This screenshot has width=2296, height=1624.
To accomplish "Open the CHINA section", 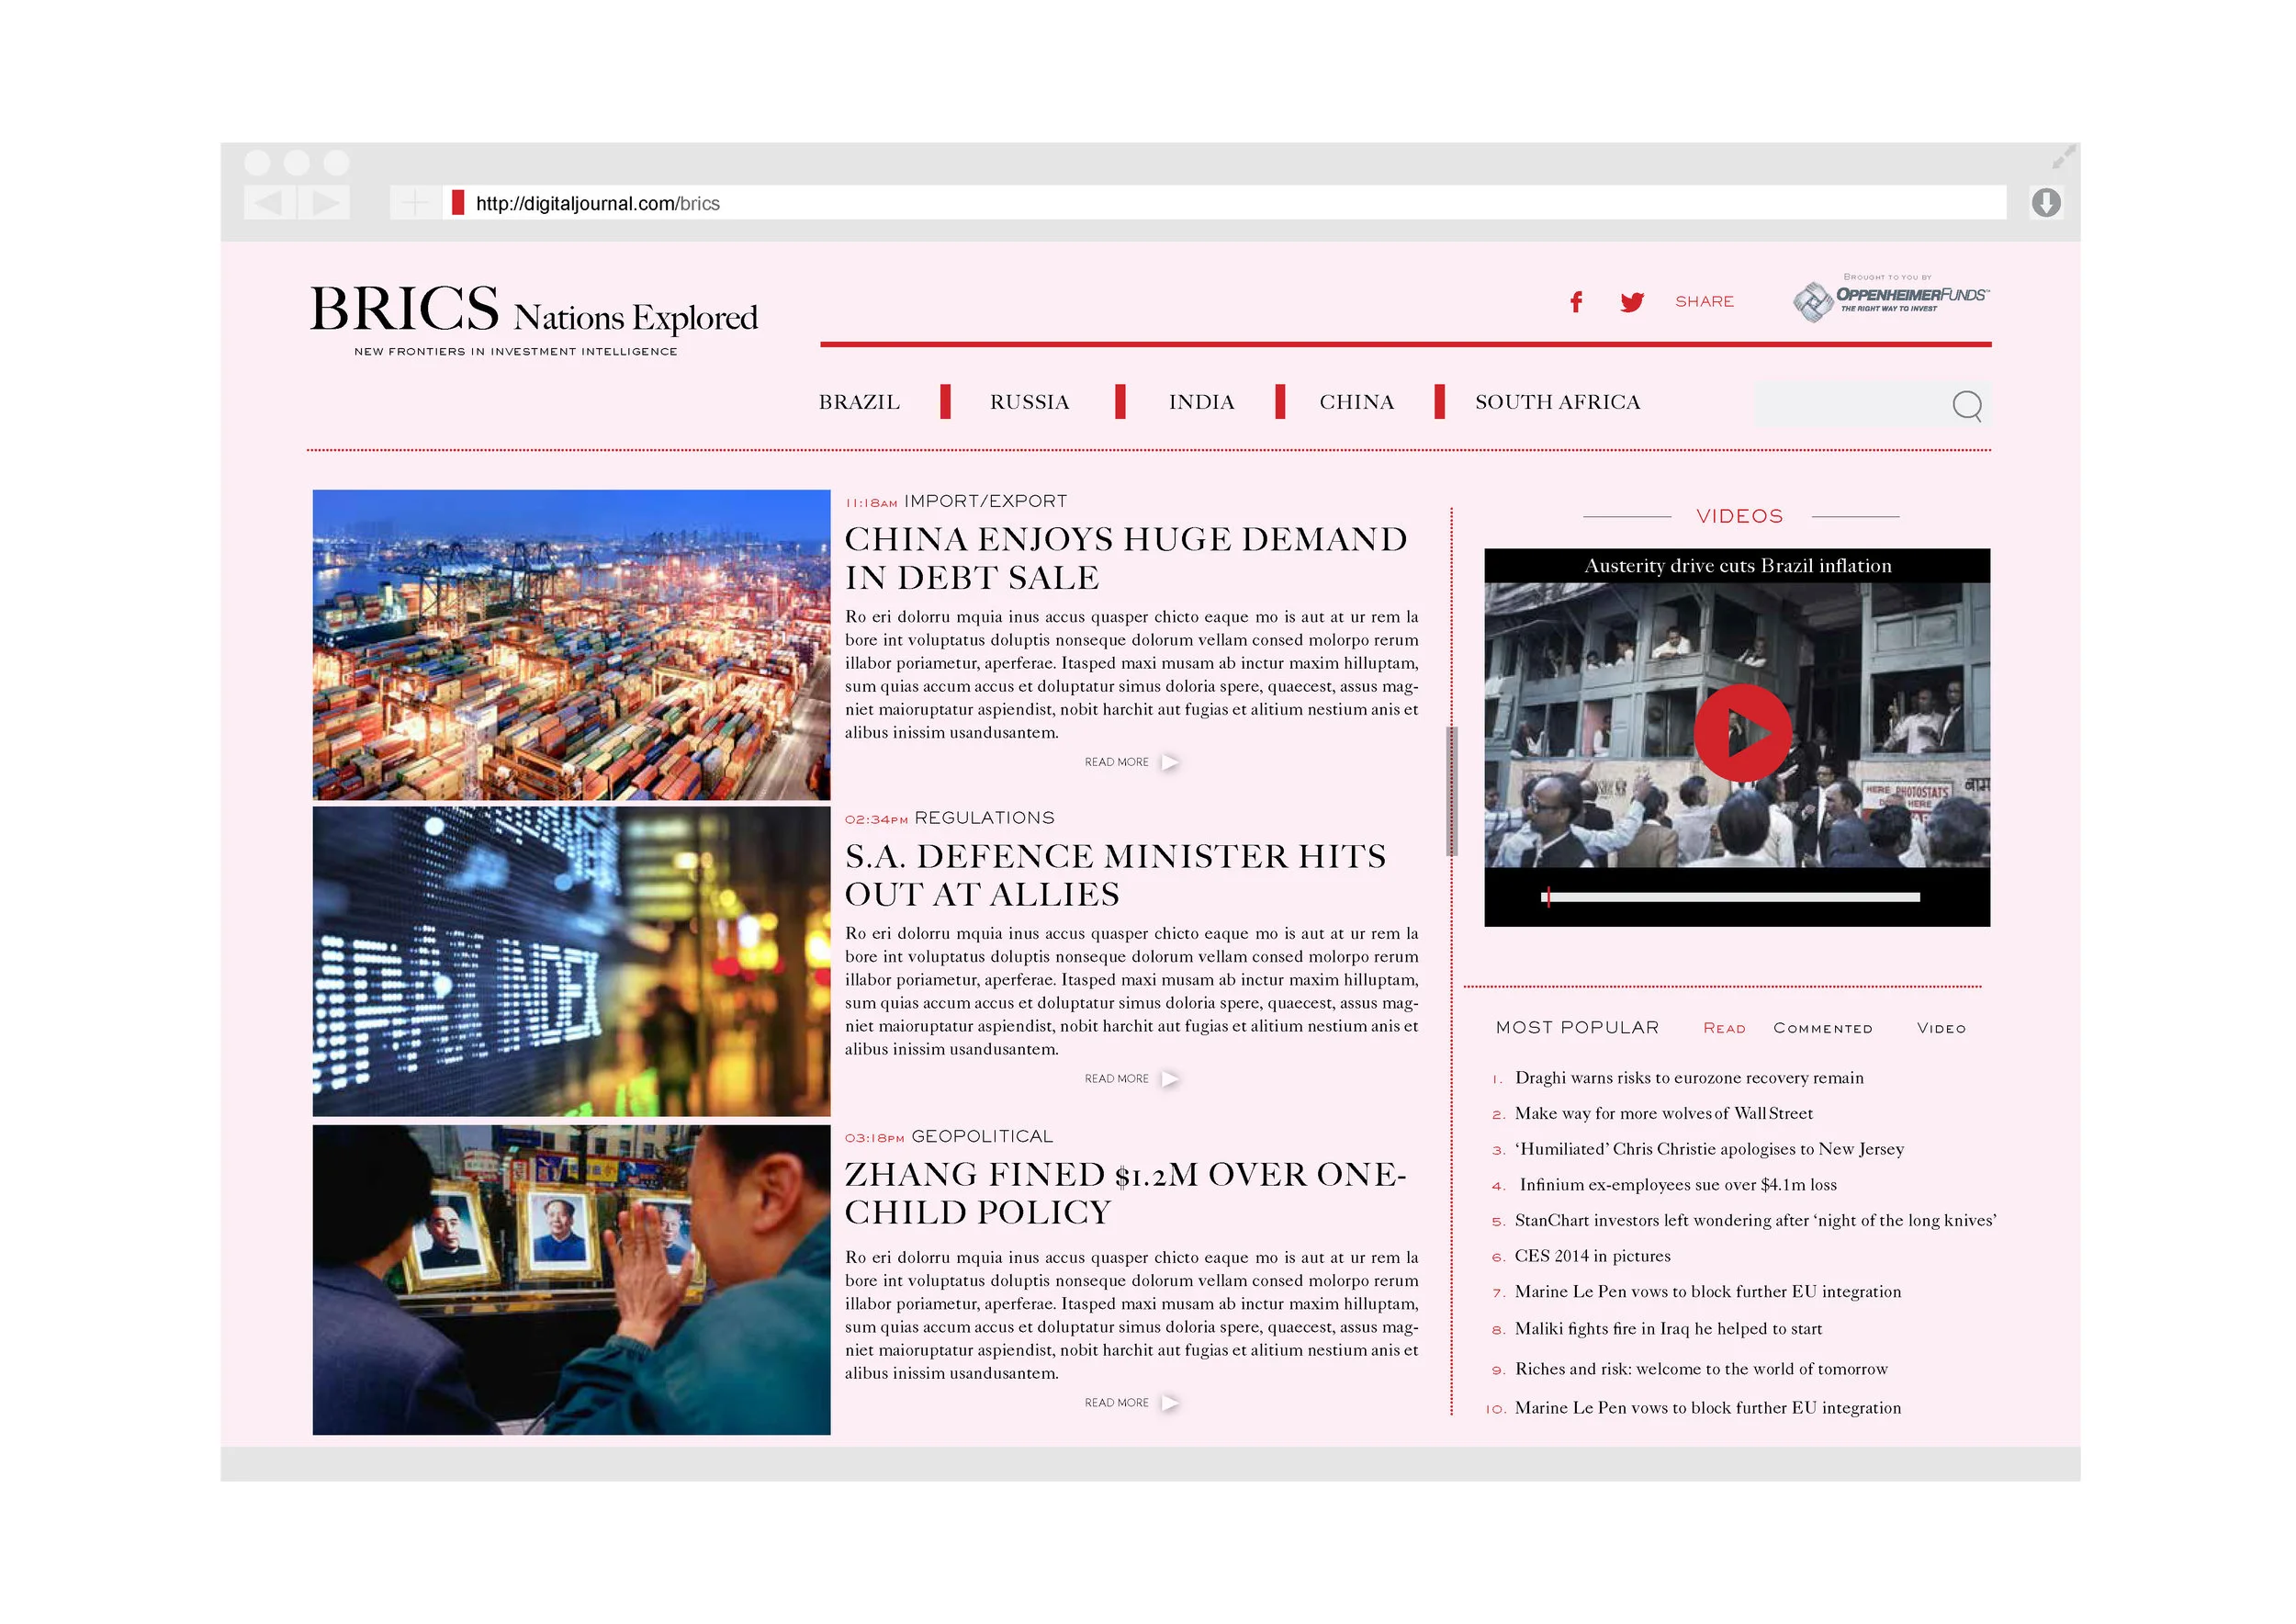I will click(x=1356, y=402).
